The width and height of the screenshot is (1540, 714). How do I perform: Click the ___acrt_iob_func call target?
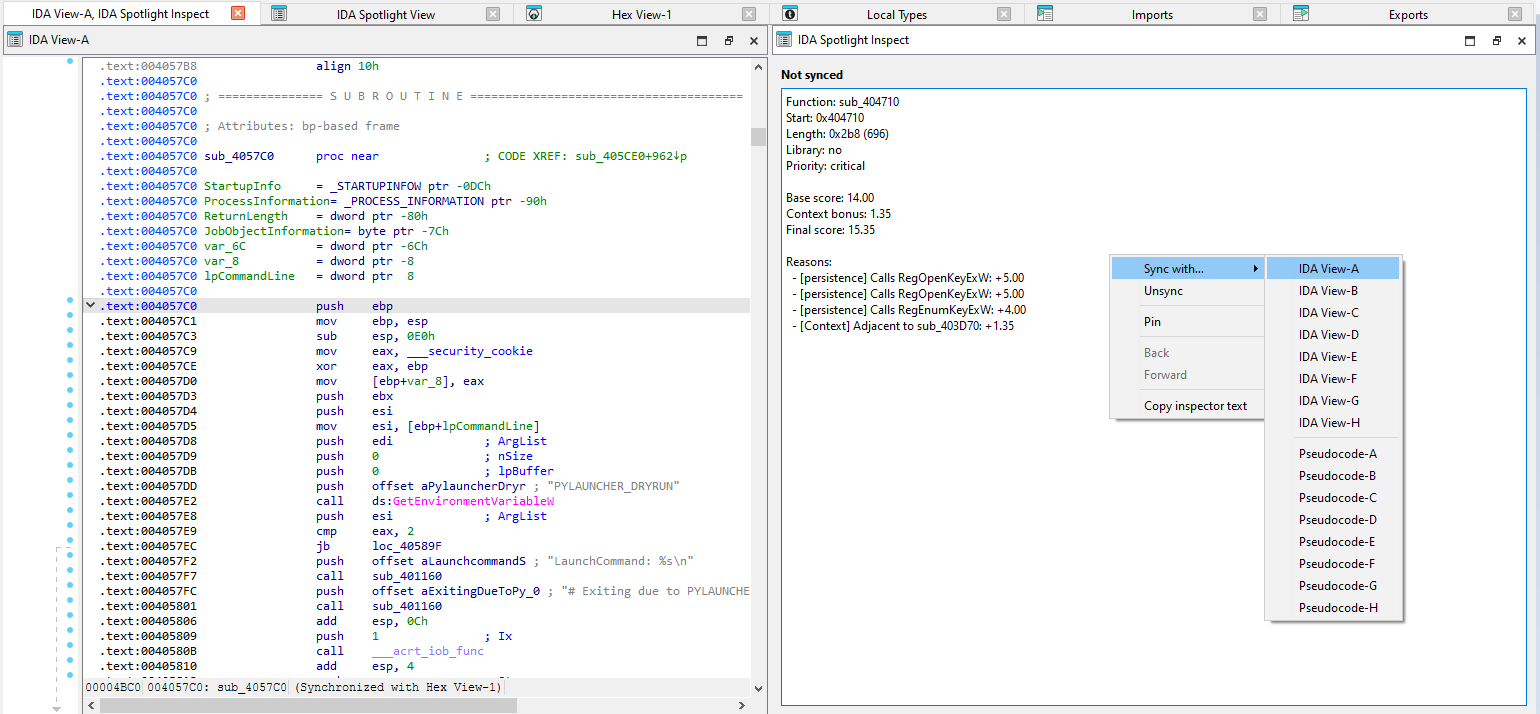[428, 651]
